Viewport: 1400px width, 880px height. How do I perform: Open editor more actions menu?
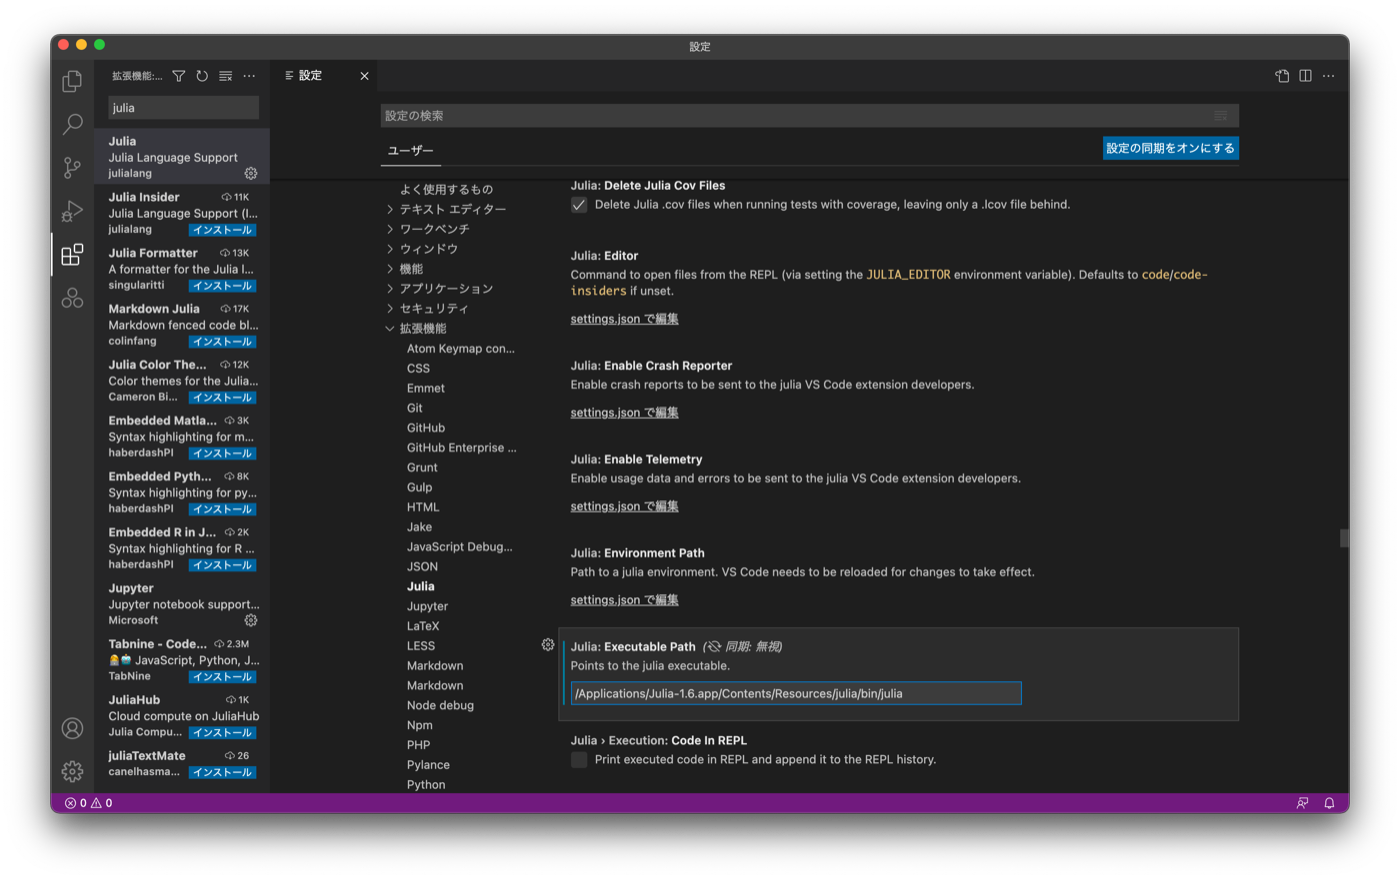(1328, 76)
